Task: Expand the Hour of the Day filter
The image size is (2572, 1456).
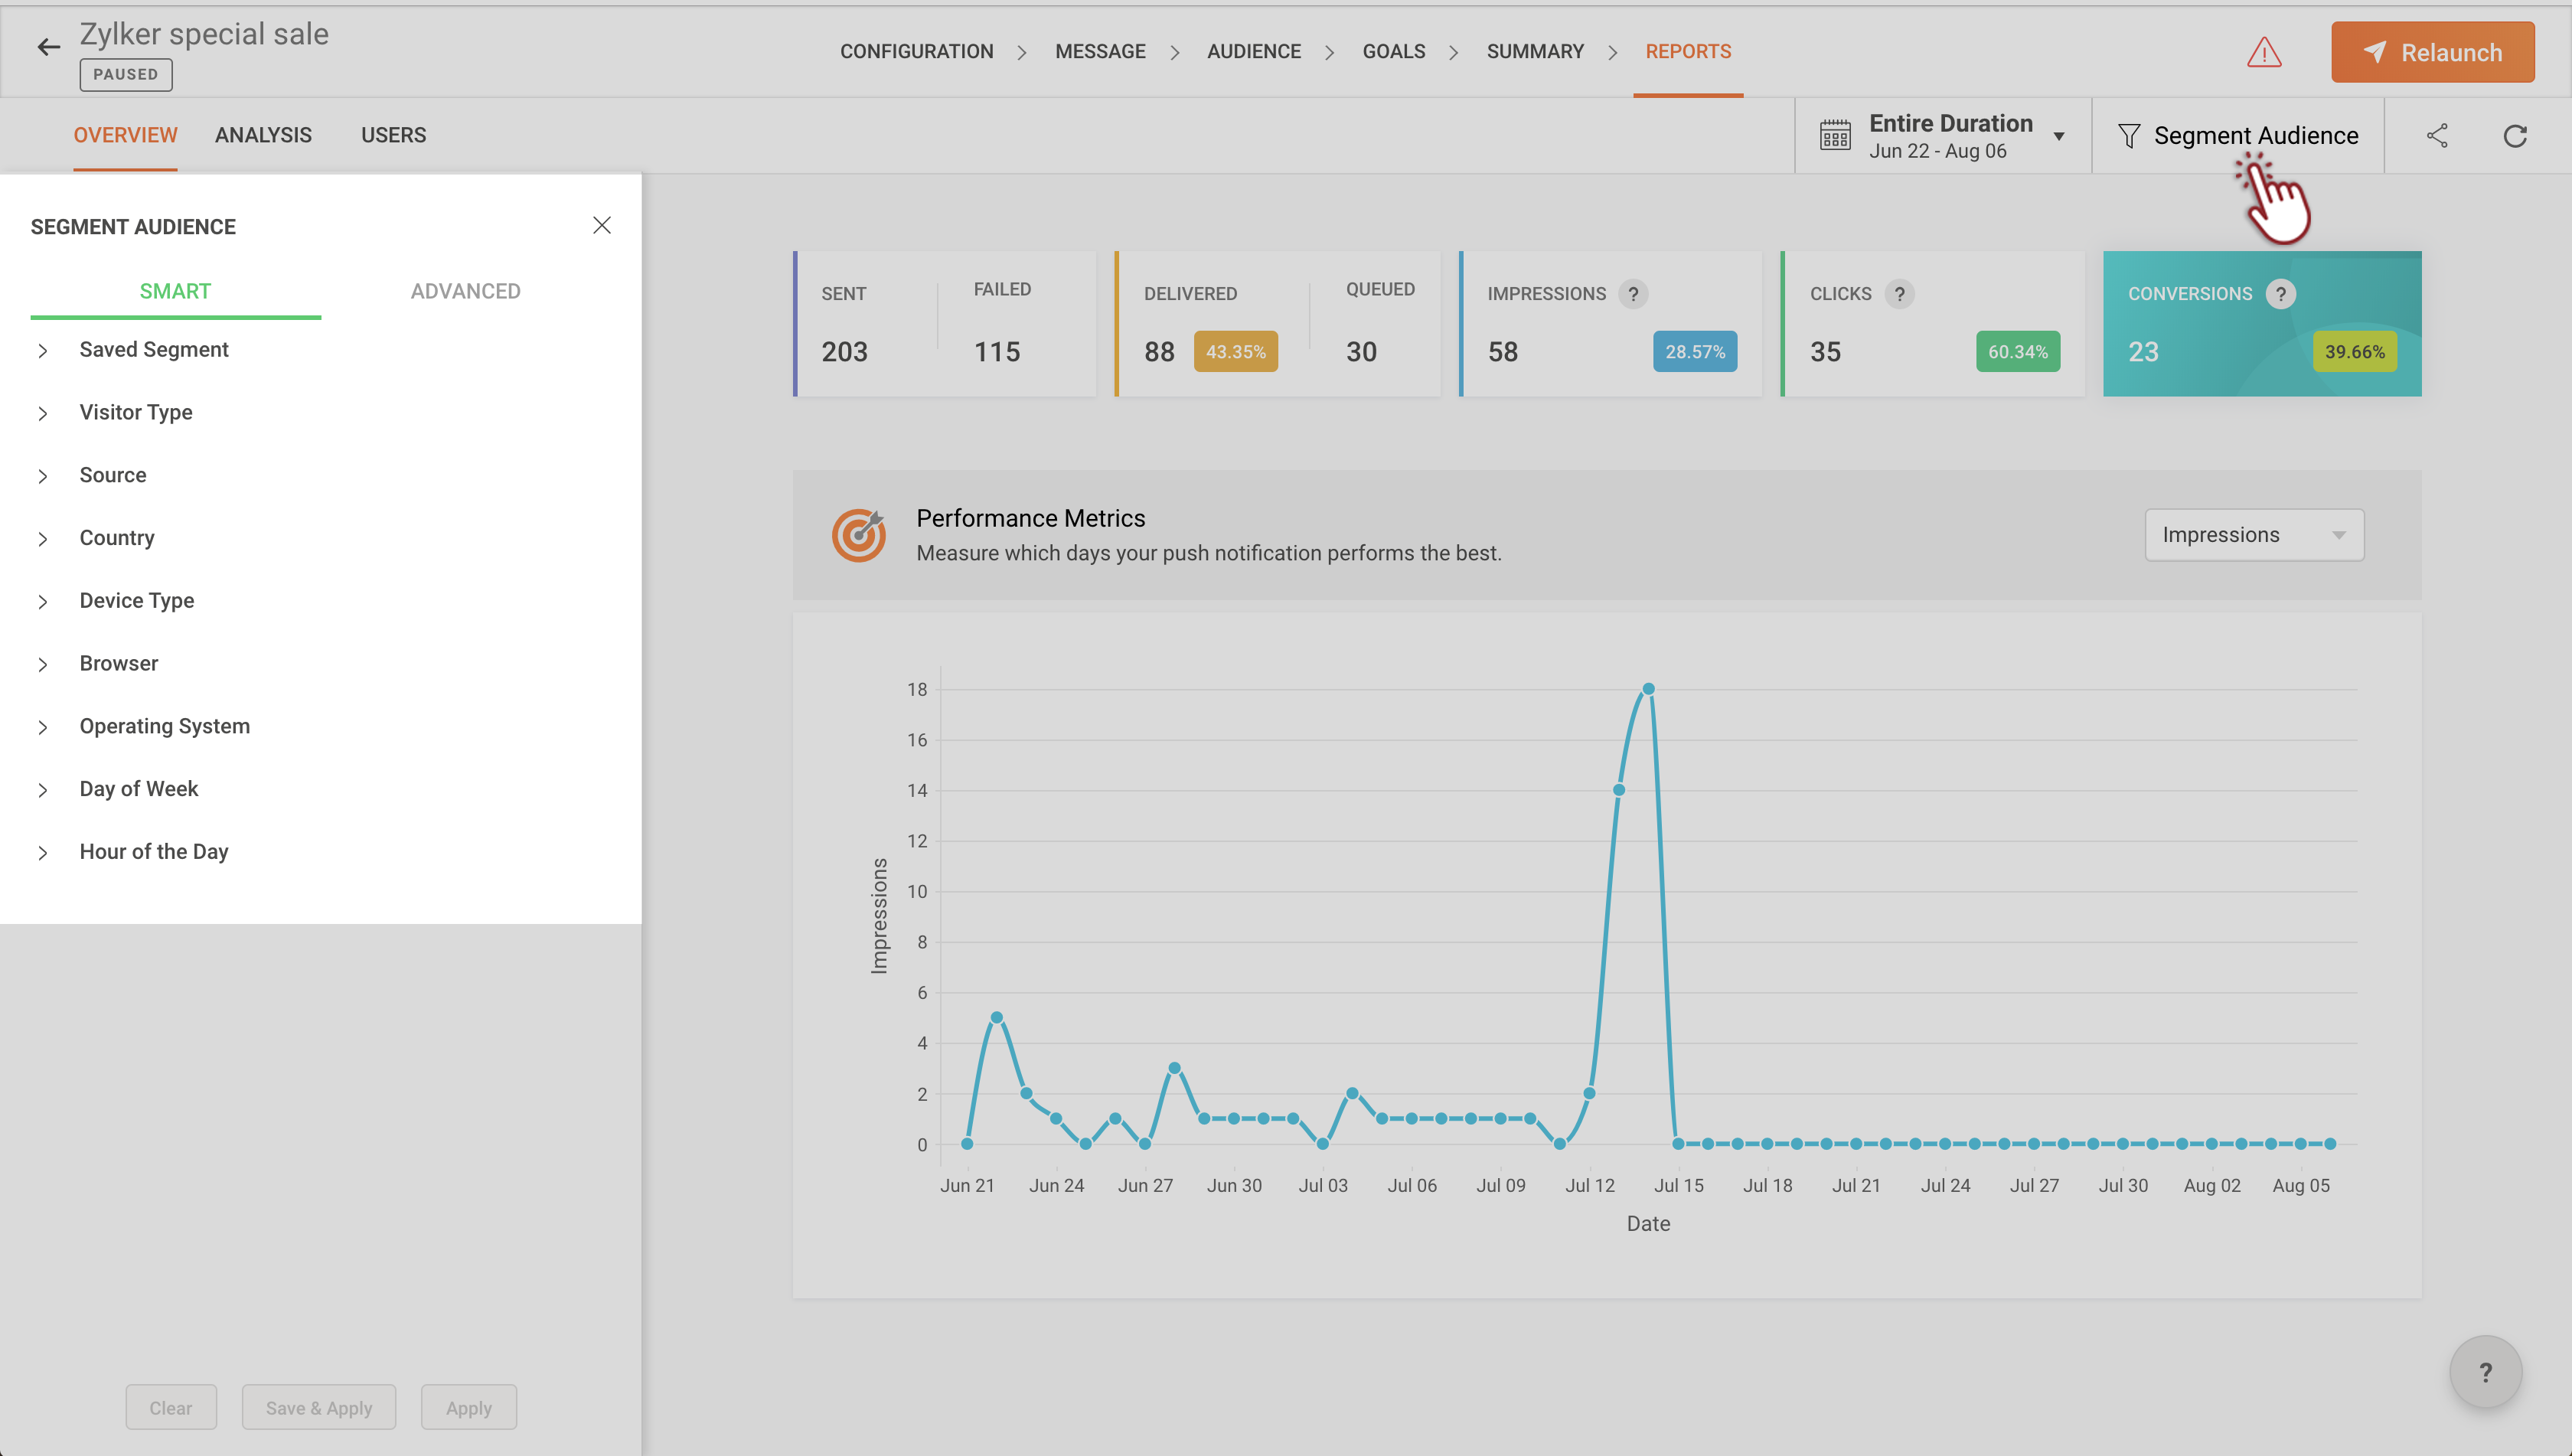Action: point(154,852)
